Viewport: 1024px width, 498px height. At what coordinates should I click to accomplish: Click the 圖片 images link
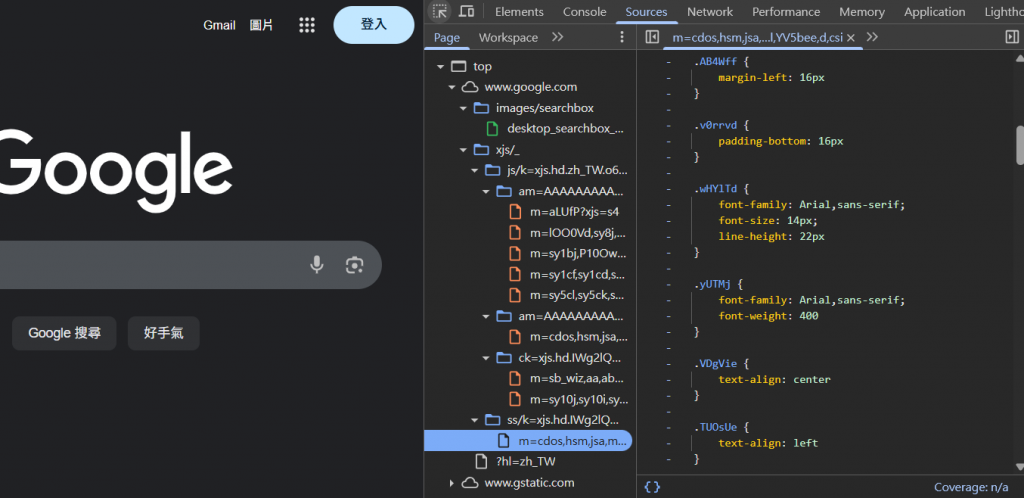coord(261,25)
